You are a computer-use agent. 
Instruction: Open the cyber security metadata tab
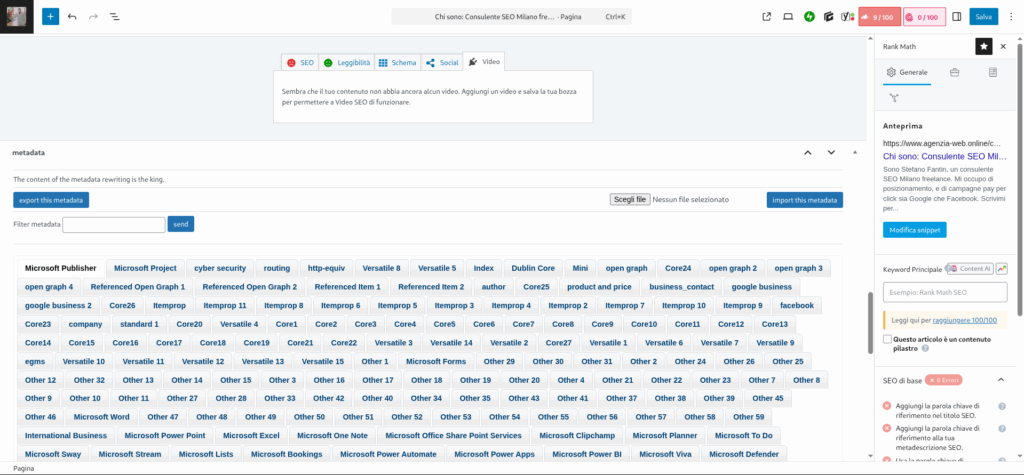tap(220, 268)
